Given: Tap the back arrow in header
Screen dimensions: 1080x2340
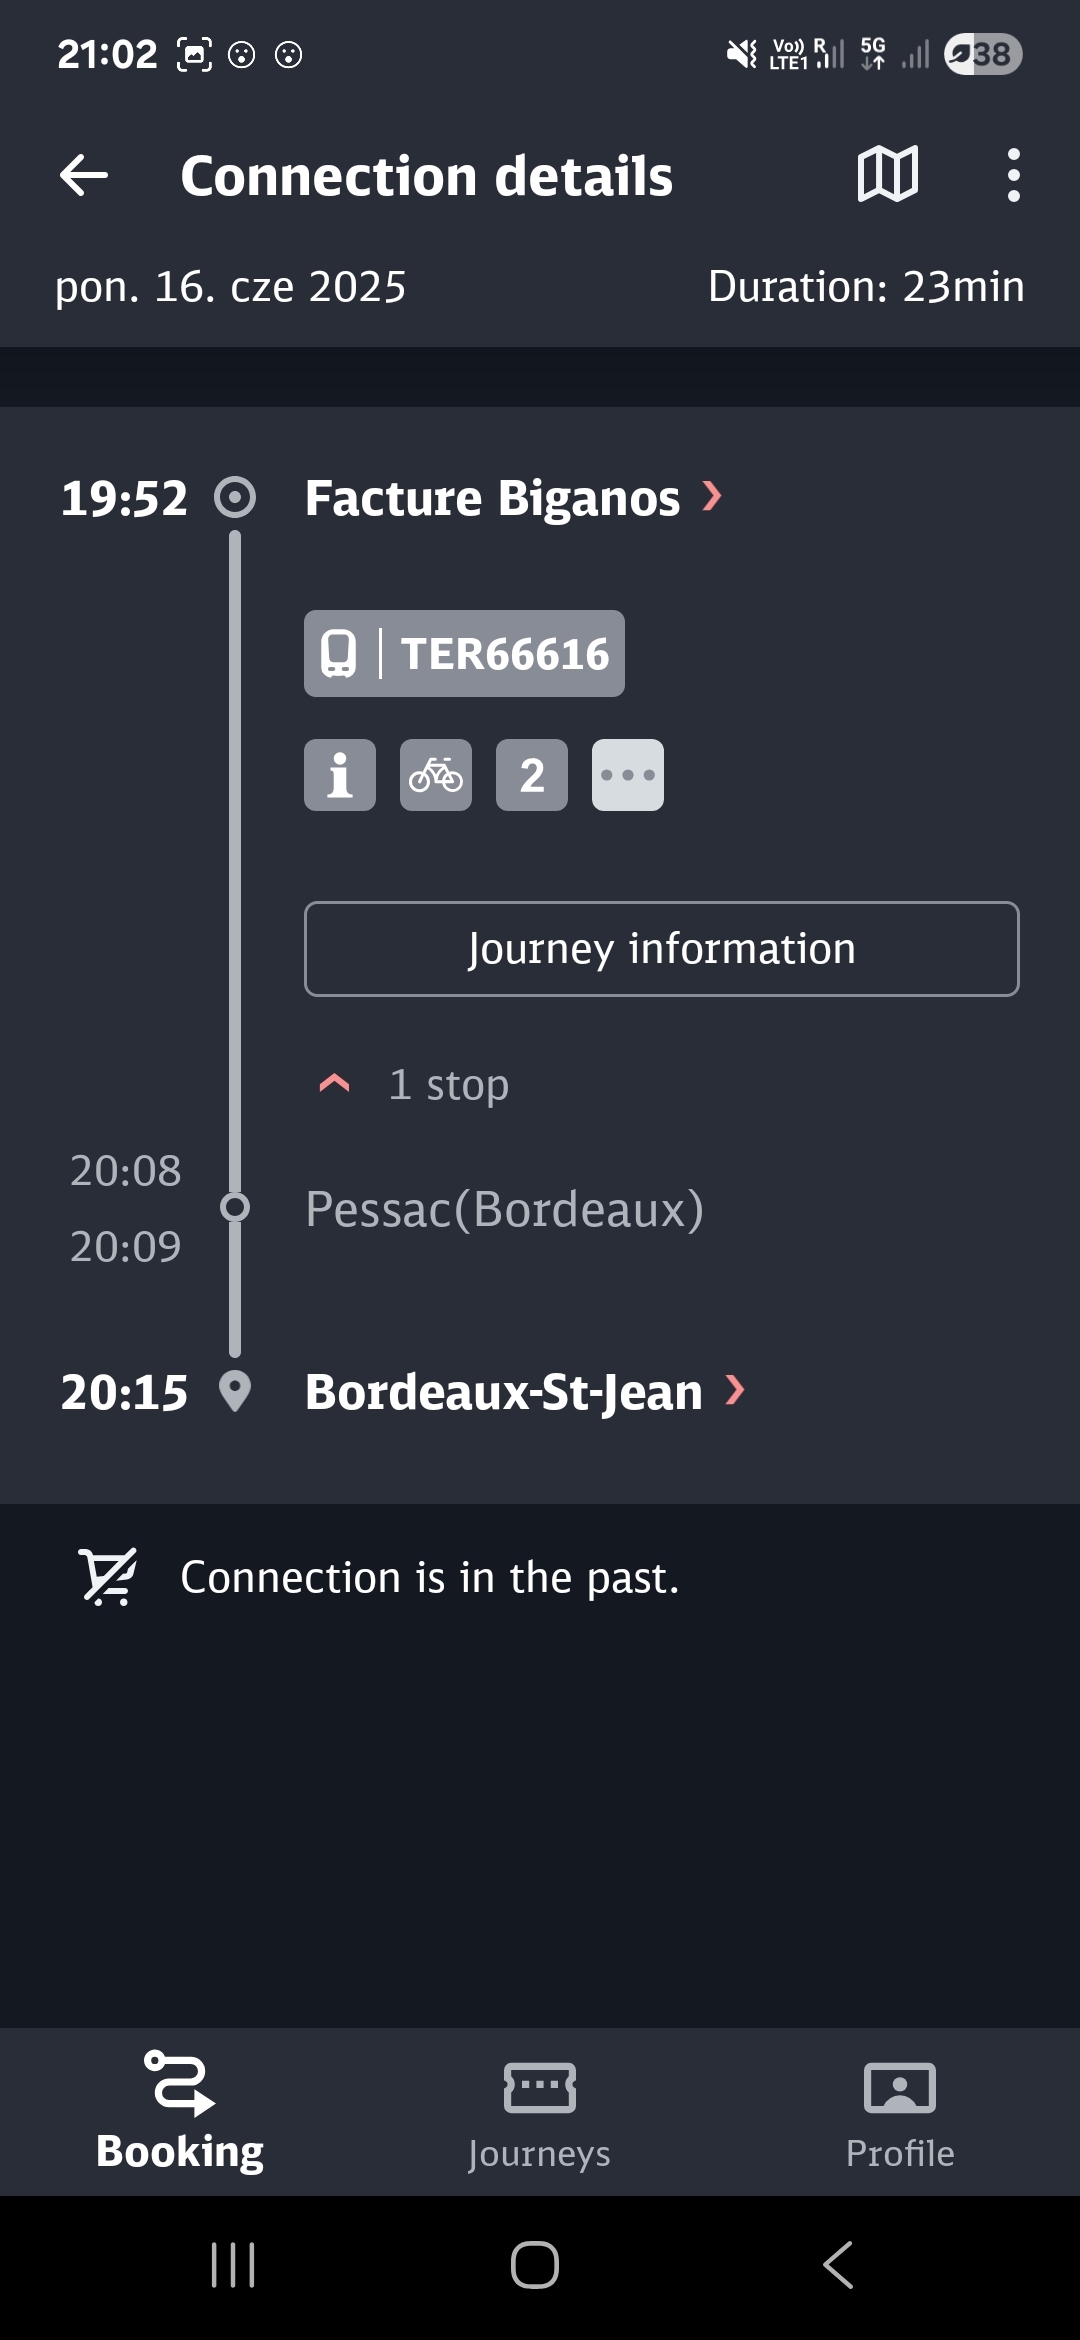Looking at the screenshot, I should tap(84, 176).
